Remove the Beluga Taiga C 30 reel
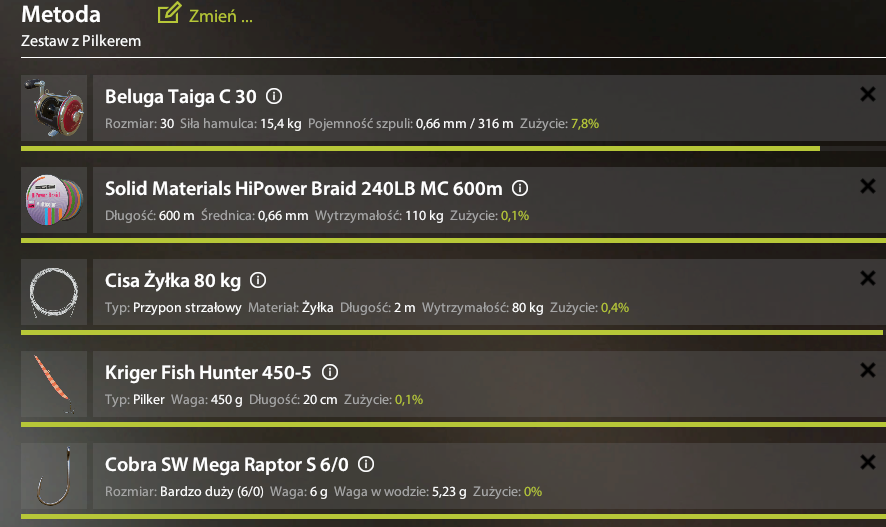This screenshot has height=527, width=886. (867, 94)
